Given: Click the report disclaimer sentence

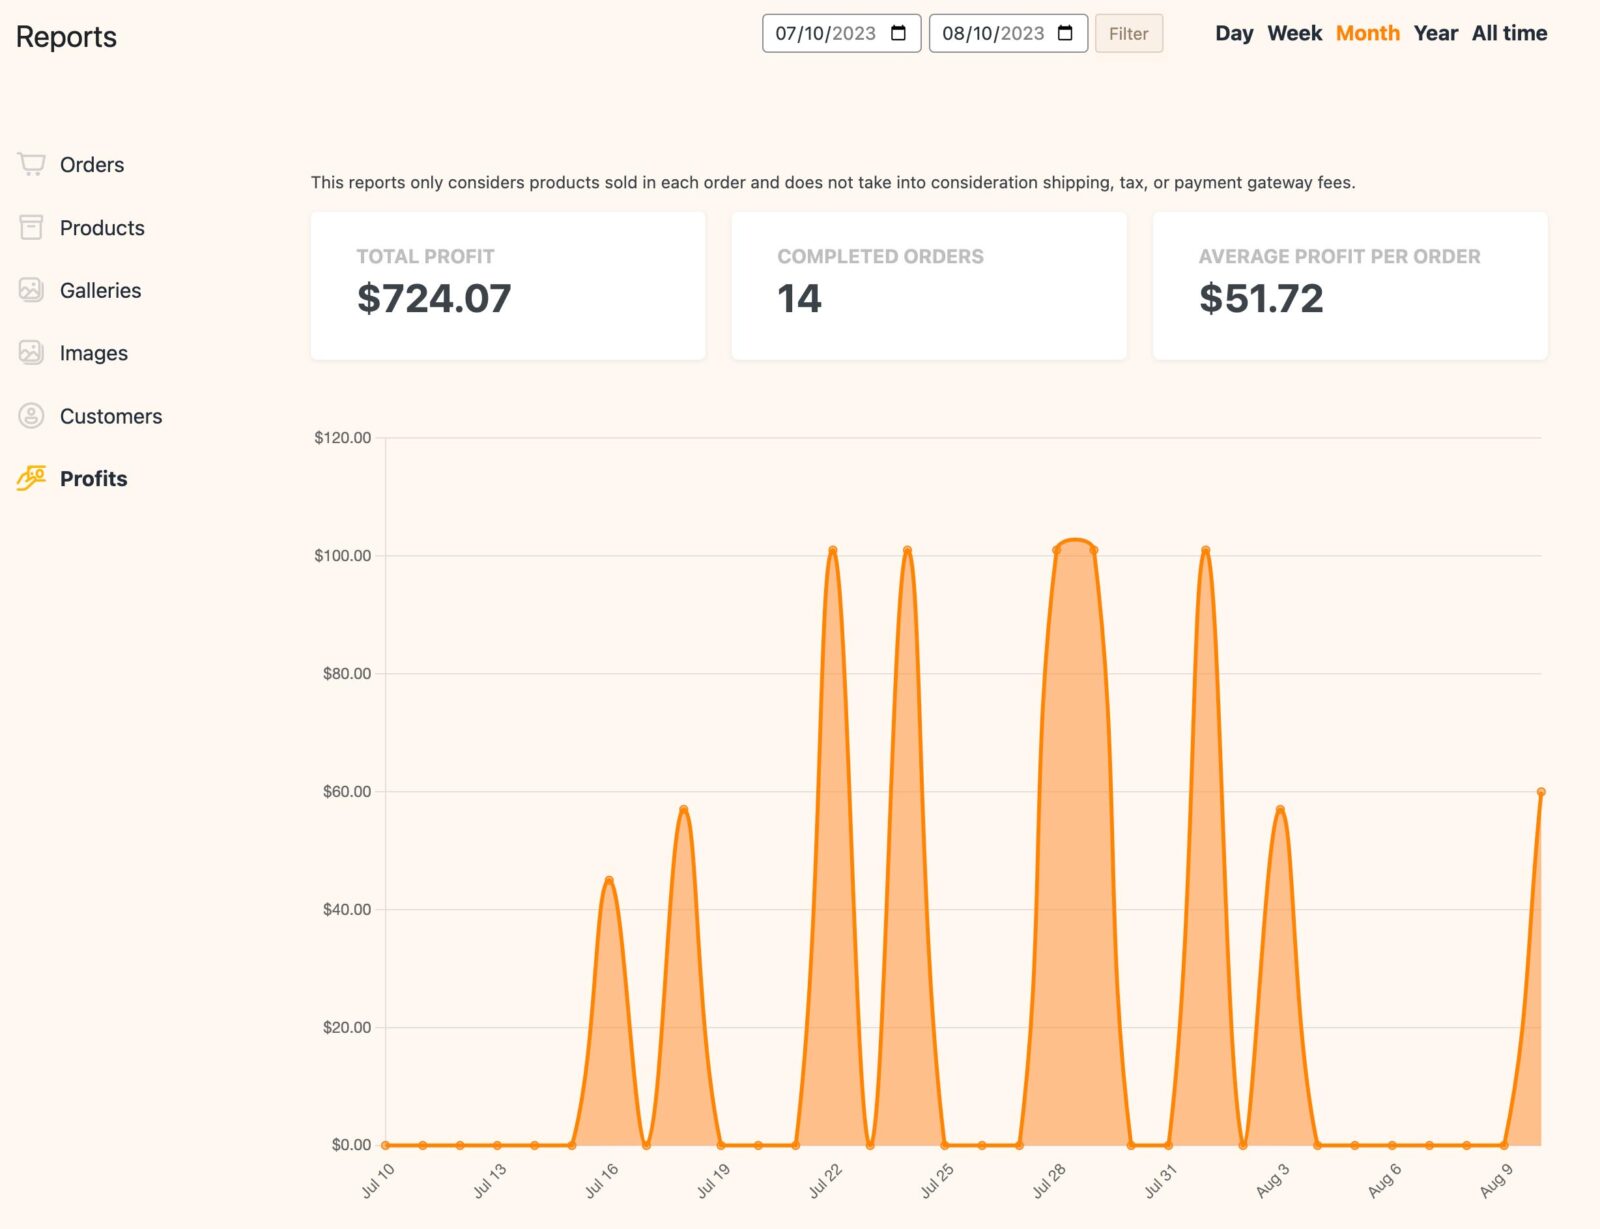Looking at the screenshot, I should point(833,182).
